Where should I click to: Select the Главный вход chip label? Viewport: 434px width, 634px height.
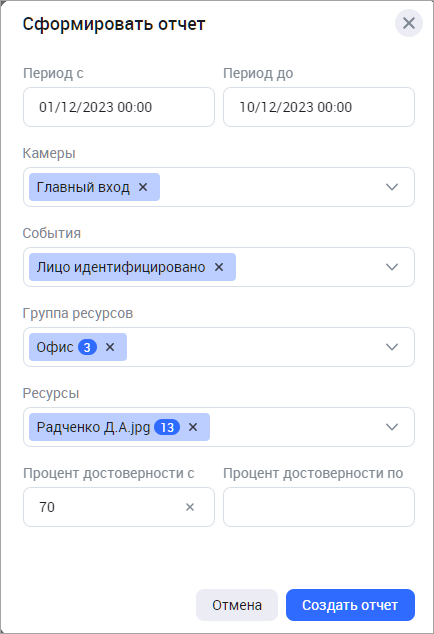click(x=83, y=187)
